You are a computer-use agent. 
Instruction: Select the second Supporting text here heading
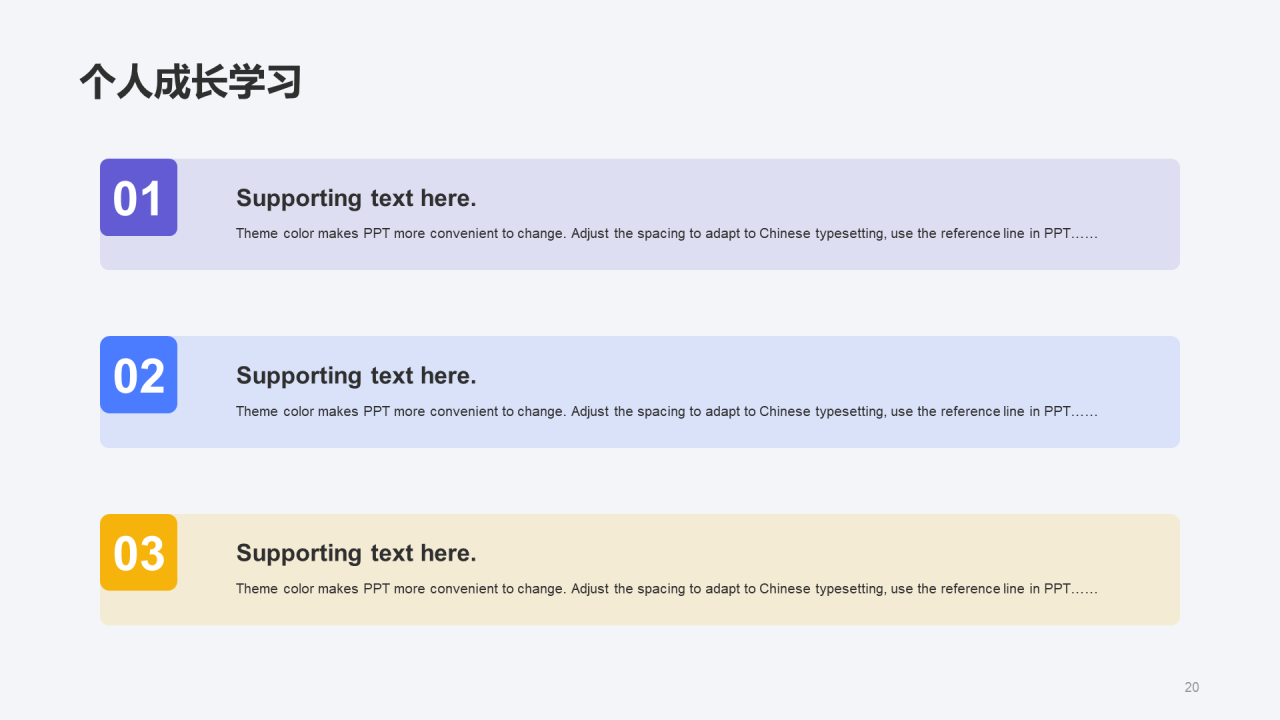click(x=356, y=376)
